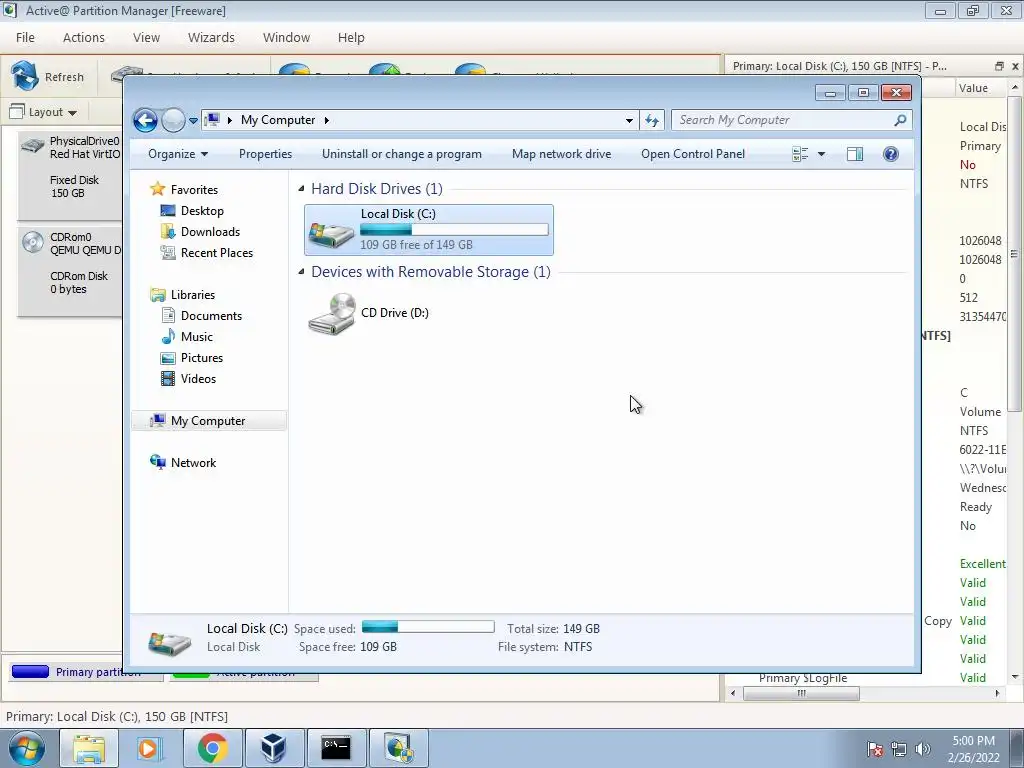Open Windows Explorer from taskbar

[89, 748]
